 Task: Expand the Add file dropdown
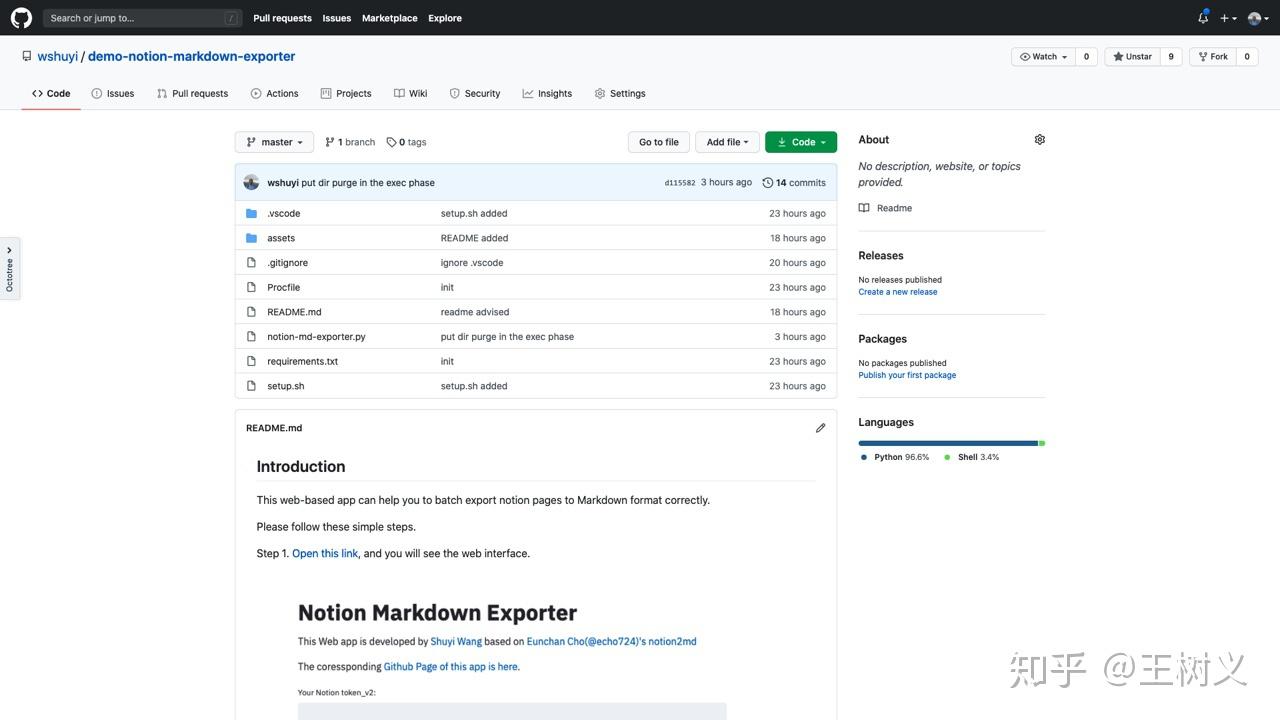(x=726, y=141)
